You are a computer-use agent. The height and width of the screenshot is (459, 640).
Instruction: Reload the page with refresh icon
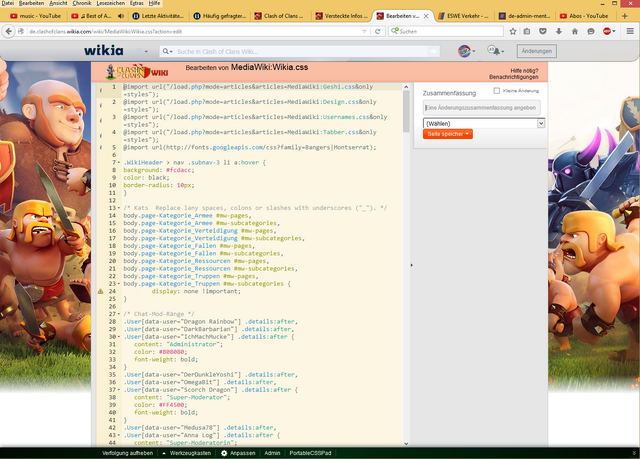pos(378,31)
